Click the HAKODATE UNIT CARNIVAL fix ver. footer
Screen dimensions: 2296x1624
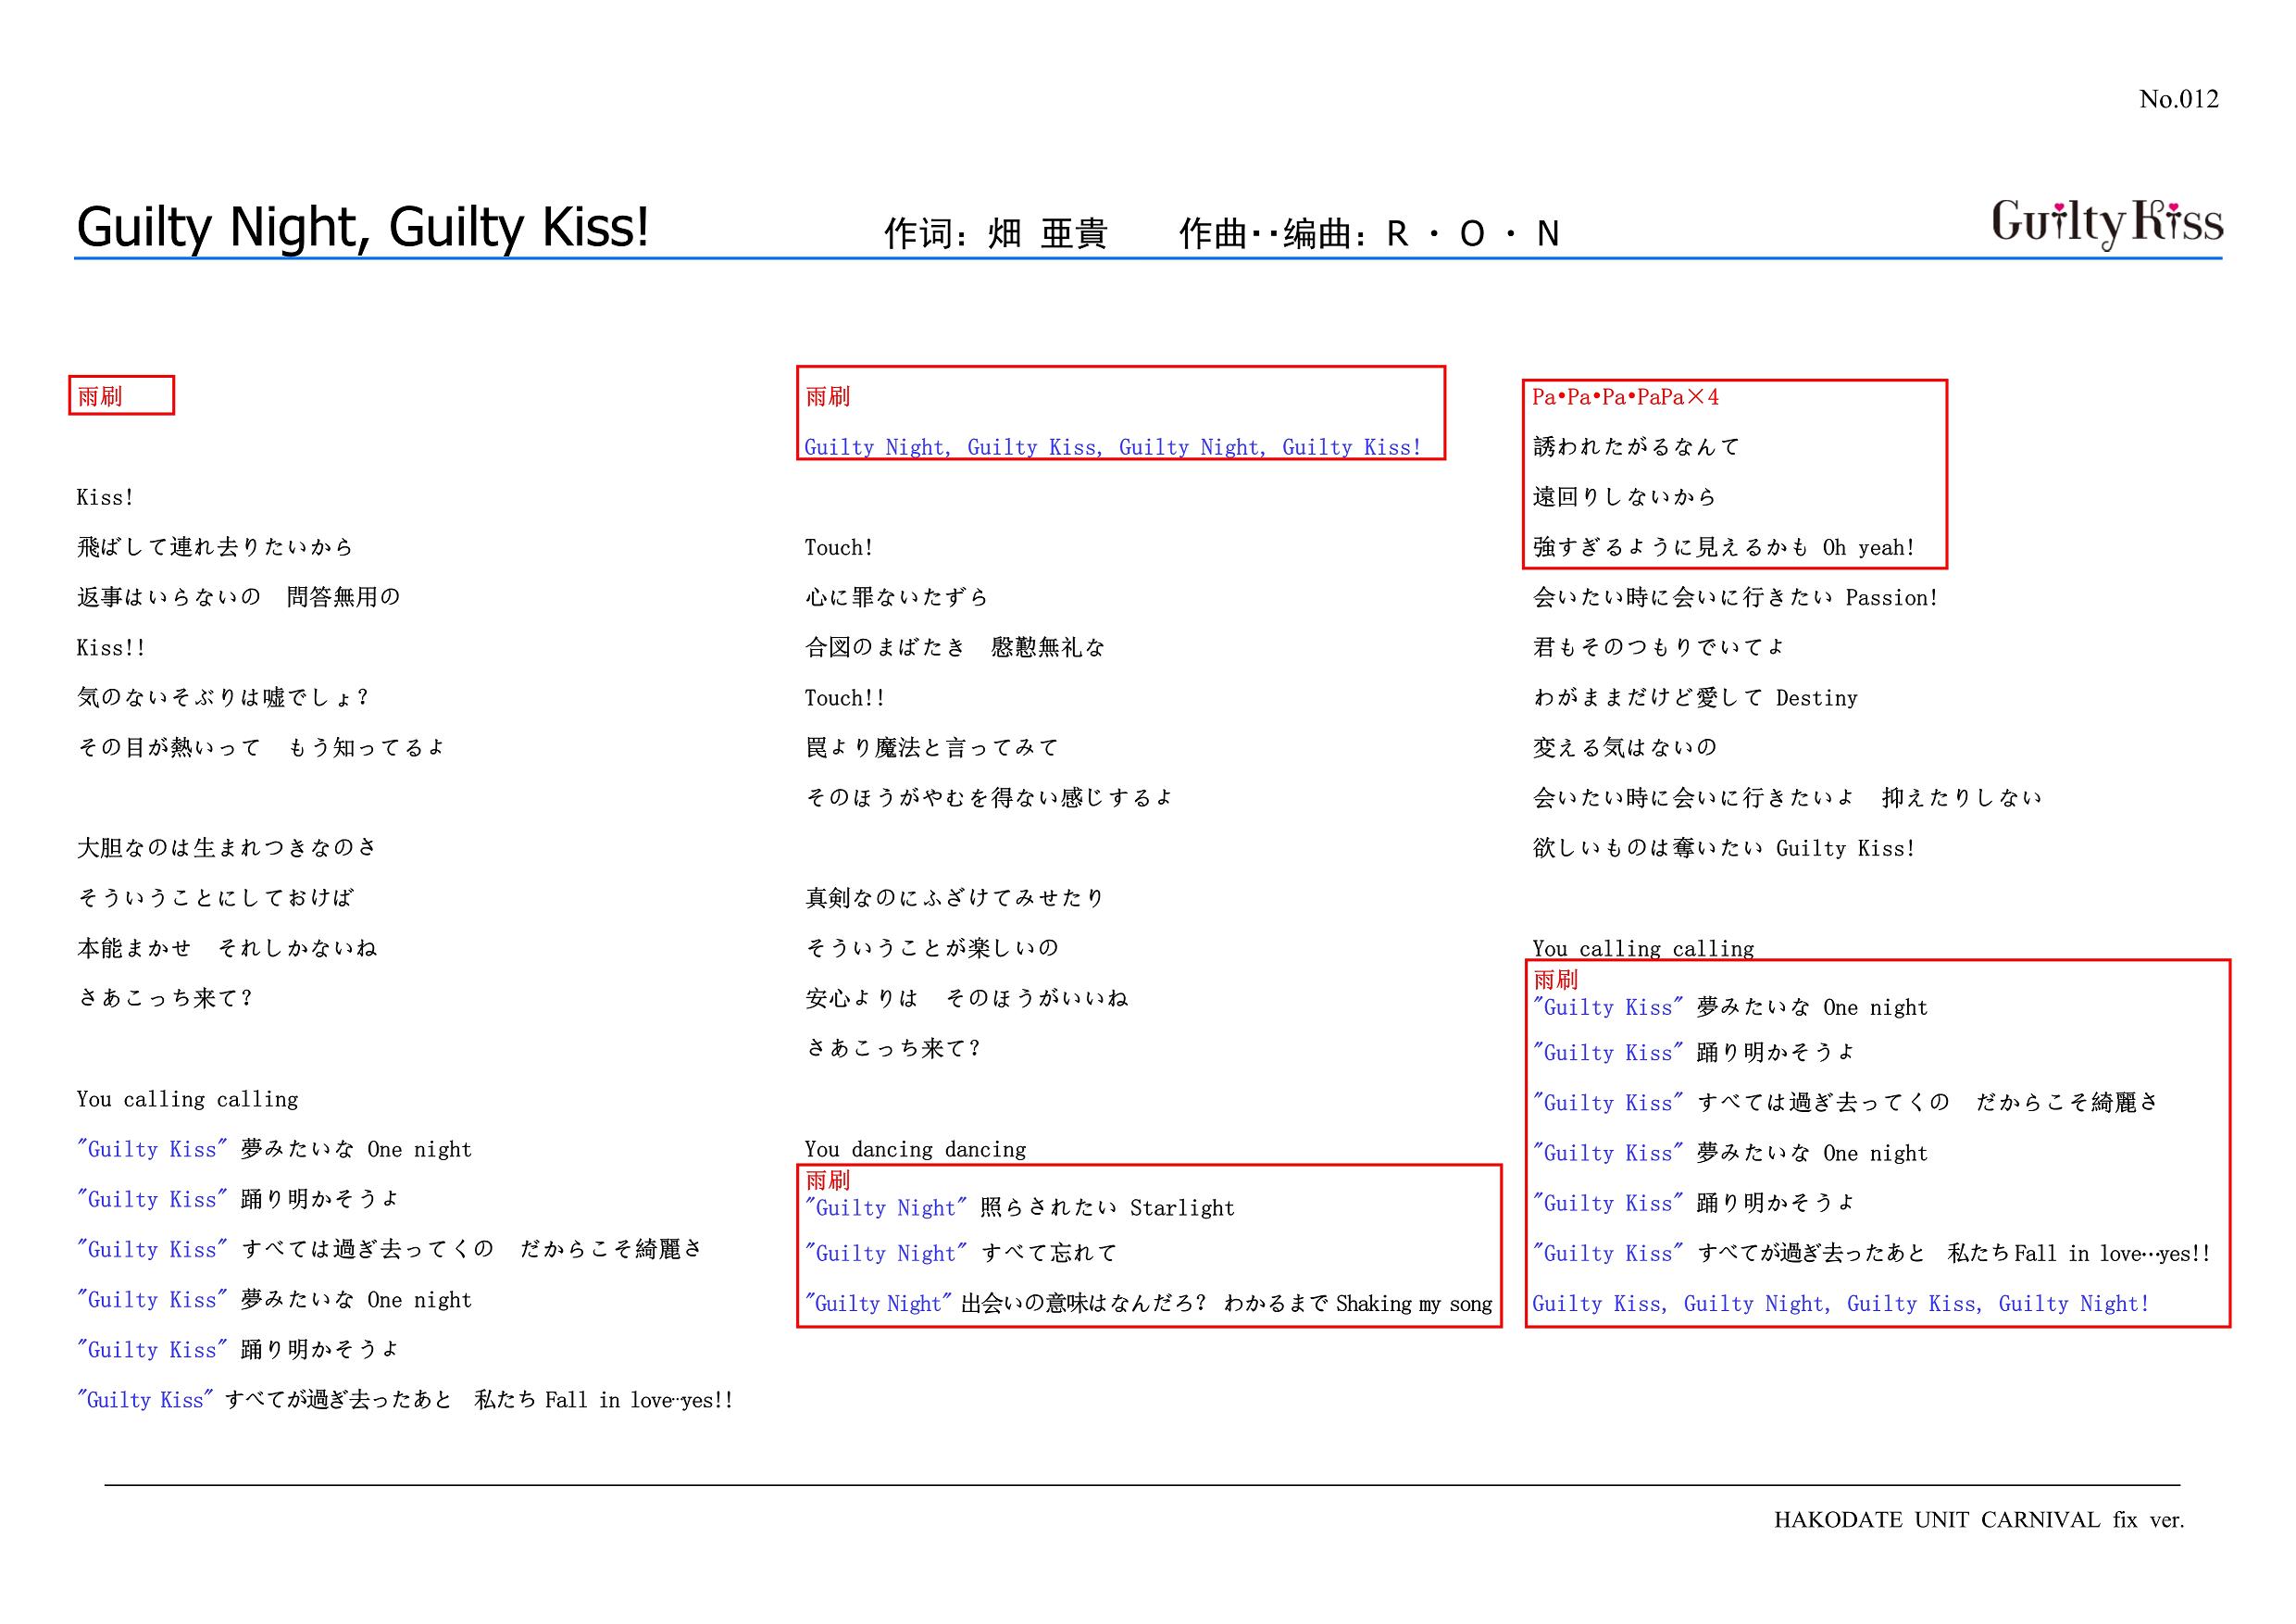pyautogui.click(x=1978, y=1520)
